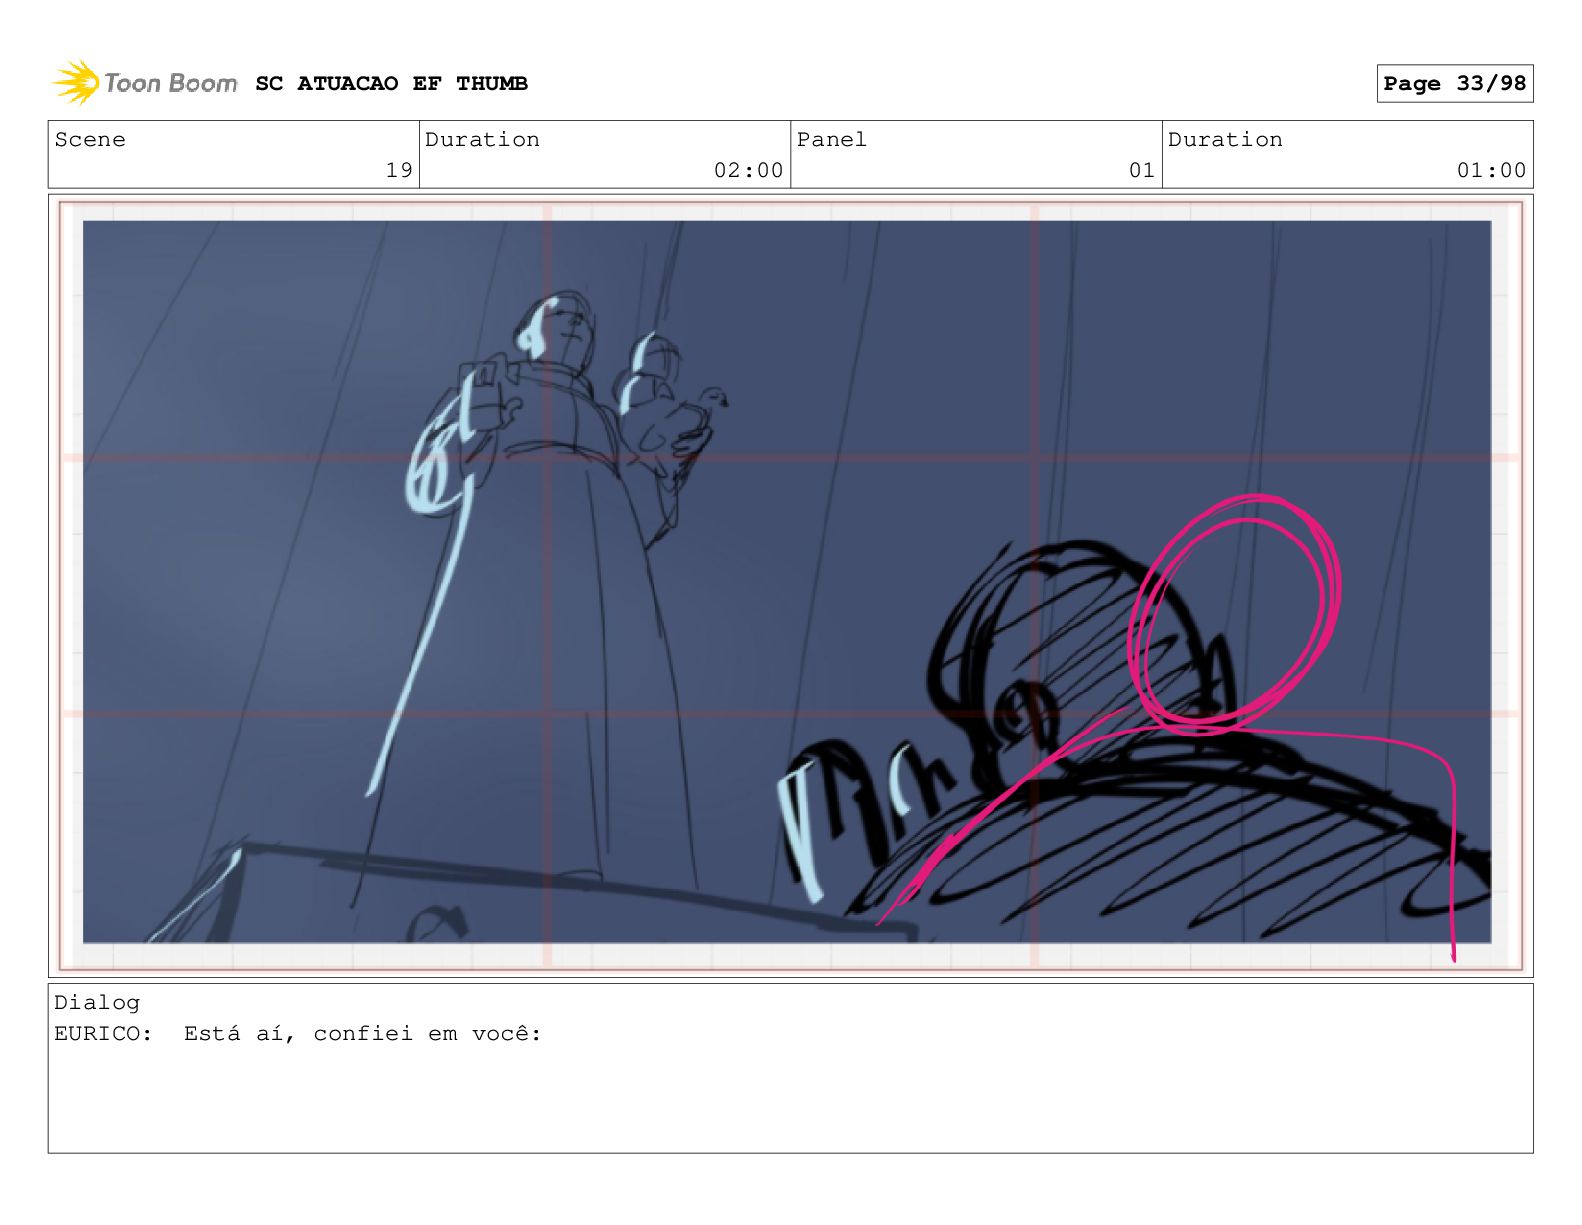Click the "Page 33/98" indicator
This screenshot has width=1582, height=1225.
click(1454, 84)
